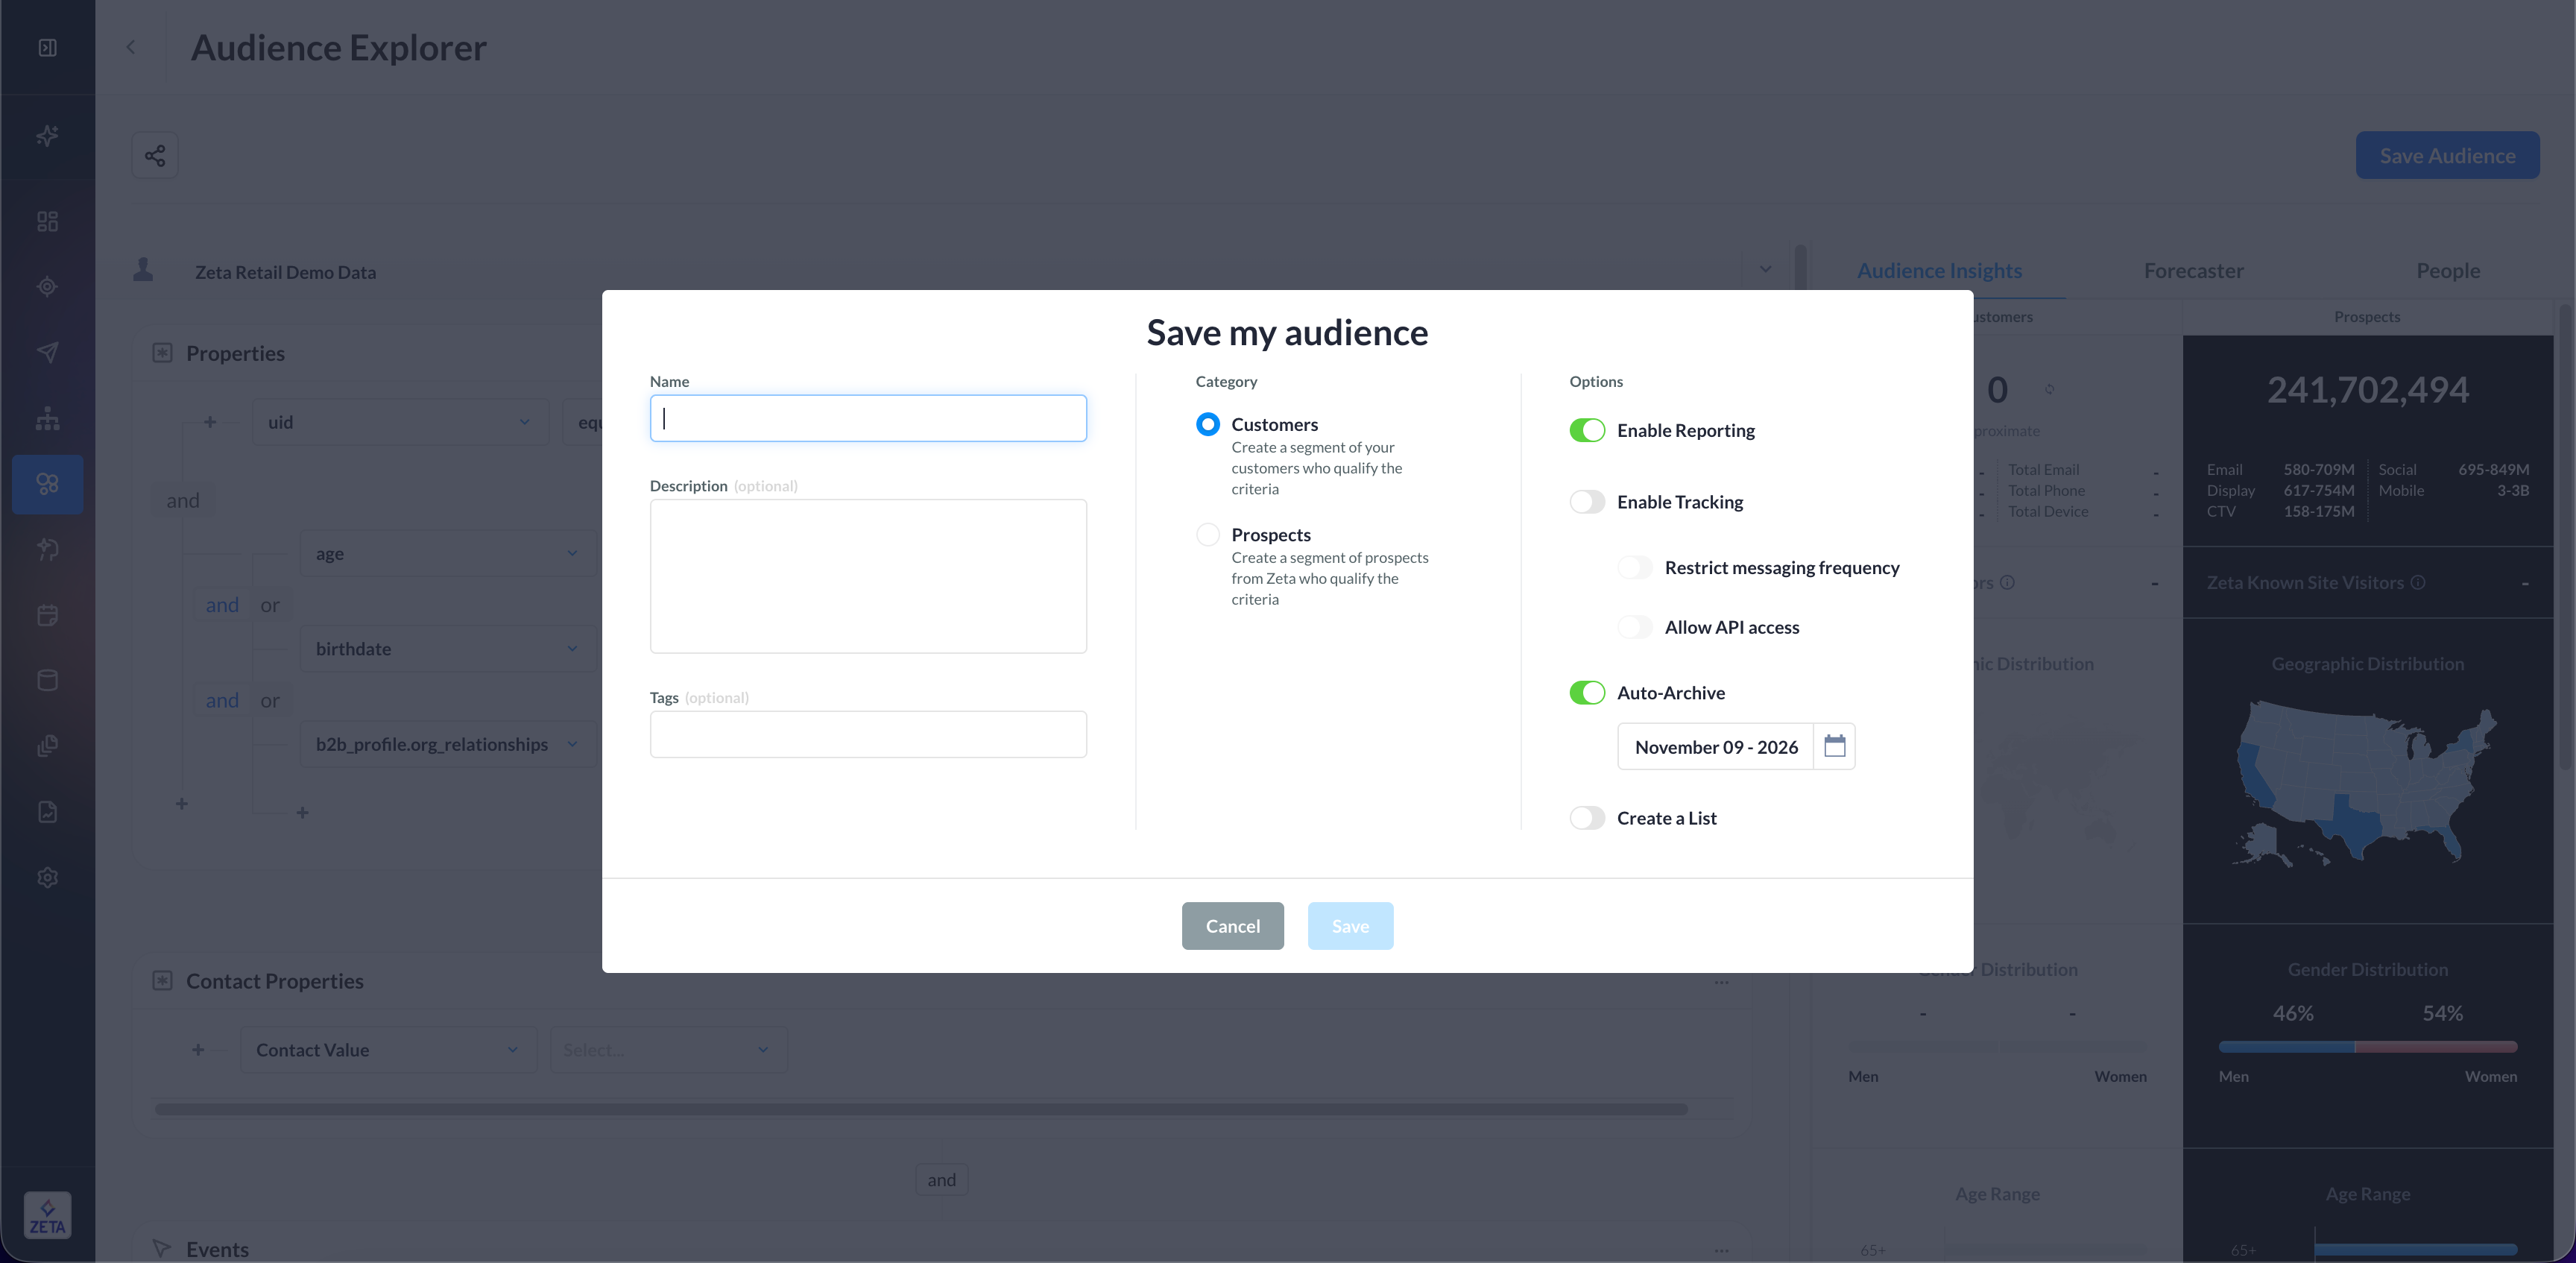Click the stacked copies sidebar icon

[47, 746]
